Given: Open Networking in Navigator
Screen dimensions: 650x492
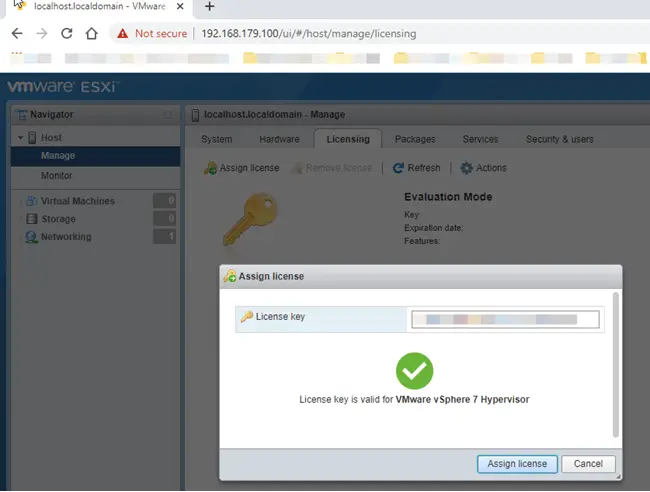Looking at the screenshot, I should (66, 237).
